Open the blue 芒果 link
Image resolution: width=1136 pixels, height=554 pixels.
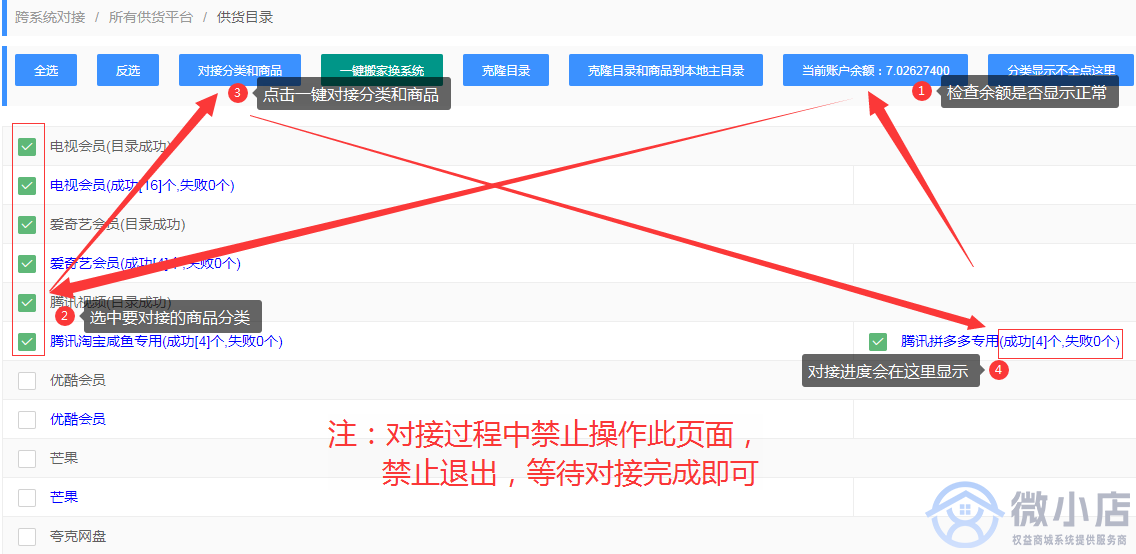click(x=64, y=498)
